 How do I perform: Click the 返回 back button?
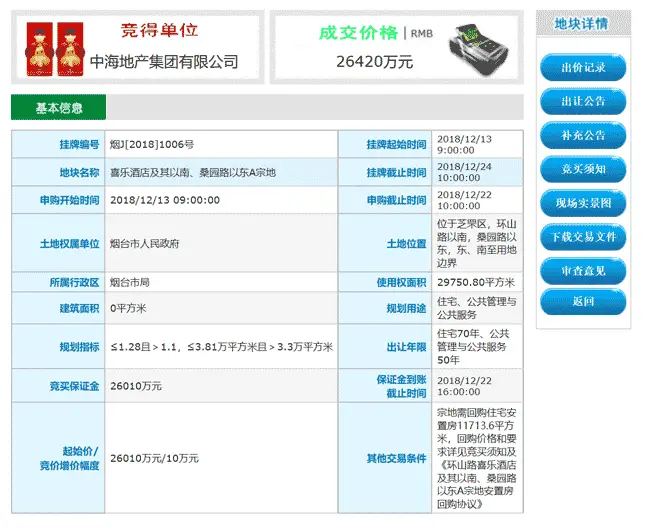[583, 301]
